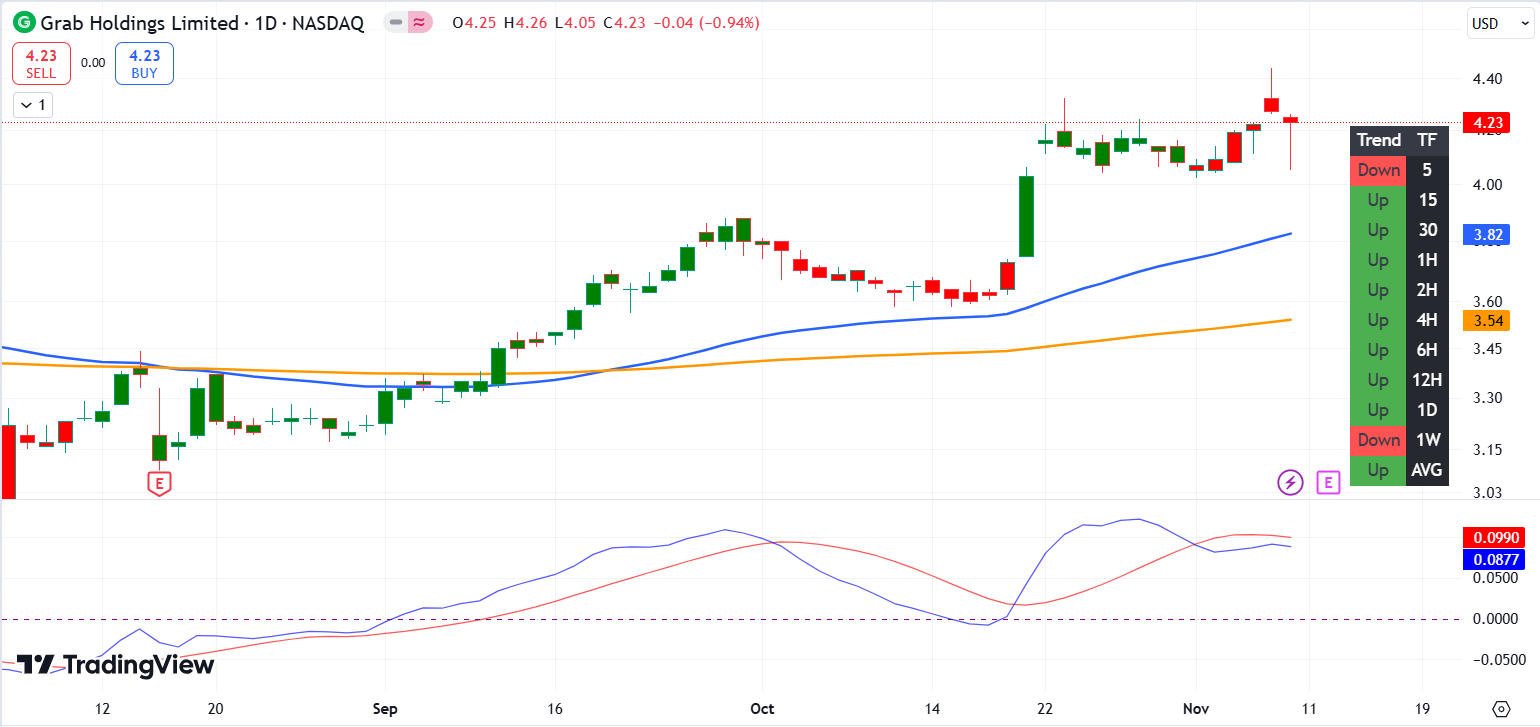Screen dimensions: 1540x727
Task: Click the Grab Holdings green logo icon
Action: pyautogui.click(x=23, y=22)
